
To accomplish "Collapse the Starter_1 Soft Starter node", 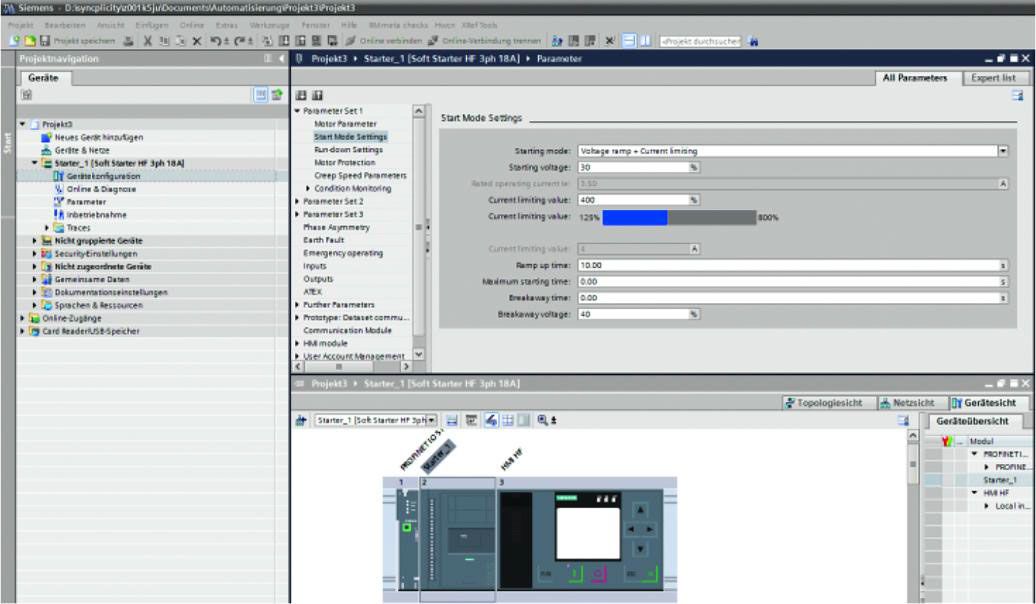I will (35, 163).
